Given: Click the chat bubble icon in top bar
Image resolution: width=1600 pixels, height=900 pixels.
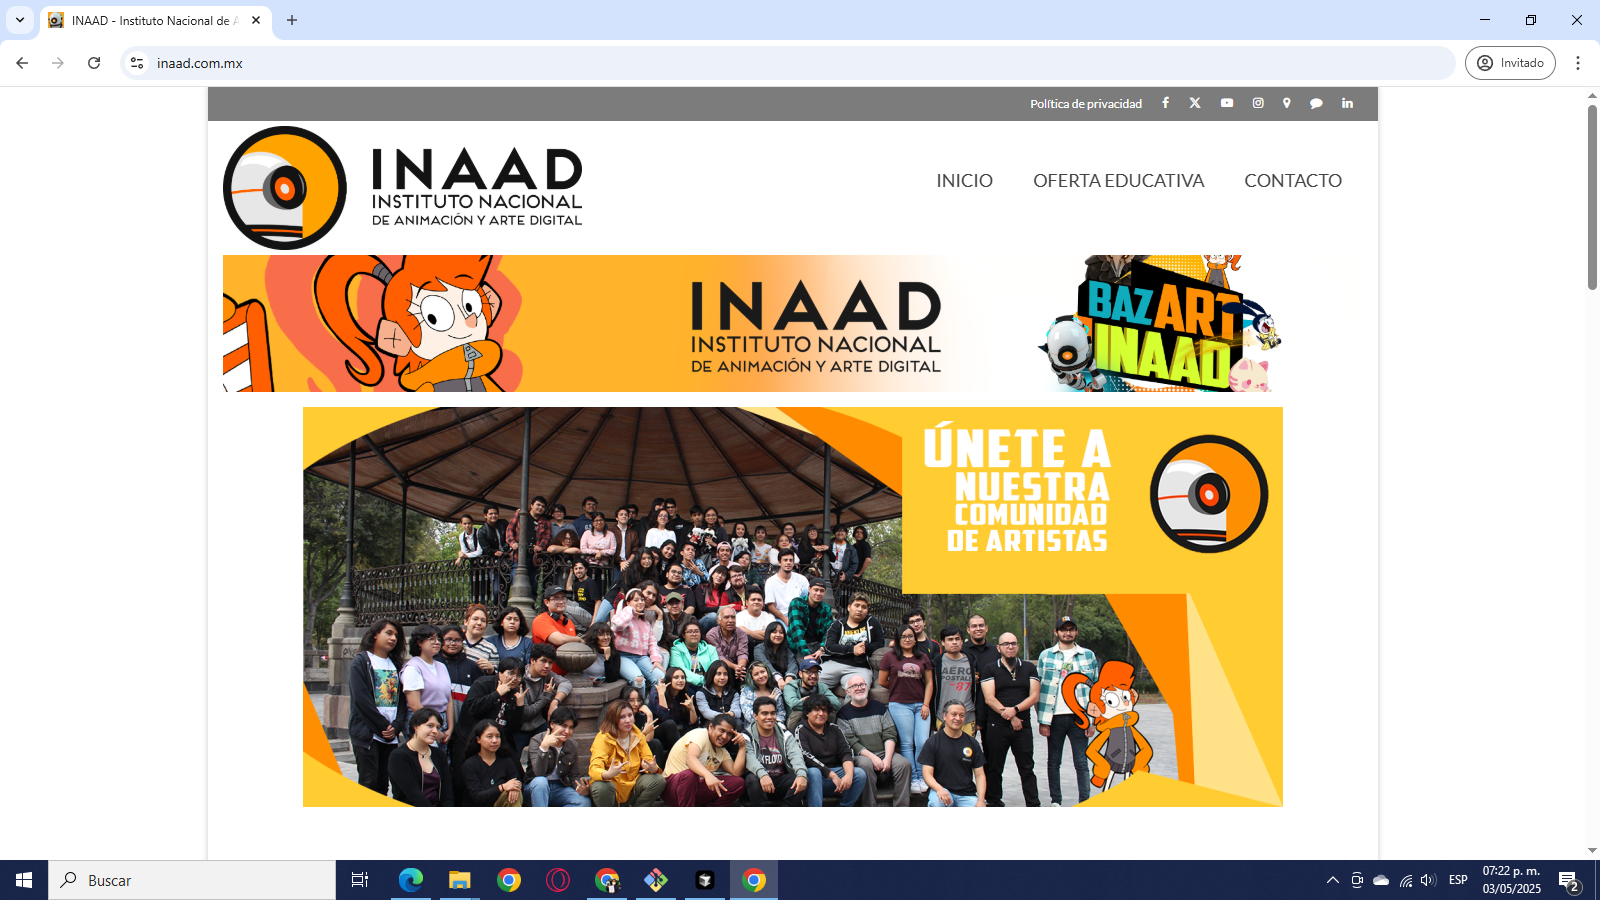Looking at the screenshot, I should (1316, 103).
